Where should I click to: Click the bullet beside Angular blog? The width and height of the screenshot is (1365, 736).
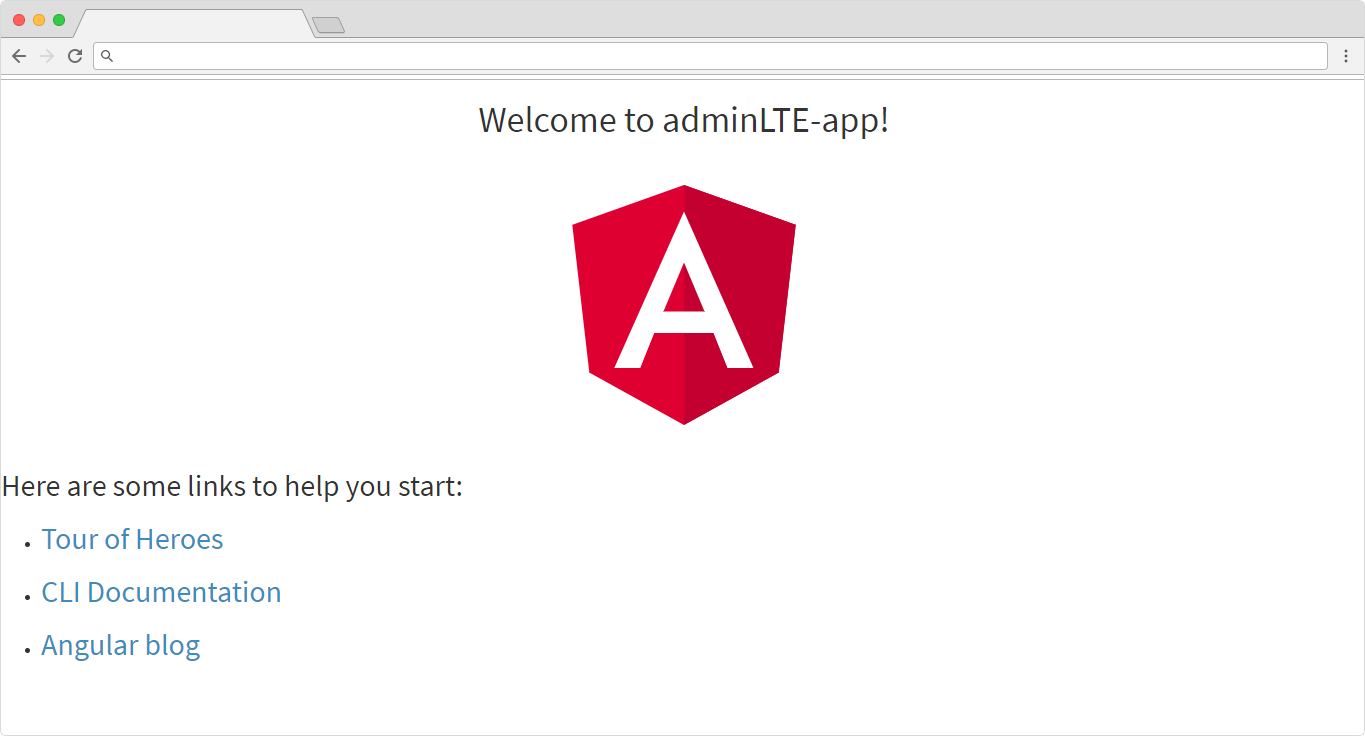[x=28, y=649]
